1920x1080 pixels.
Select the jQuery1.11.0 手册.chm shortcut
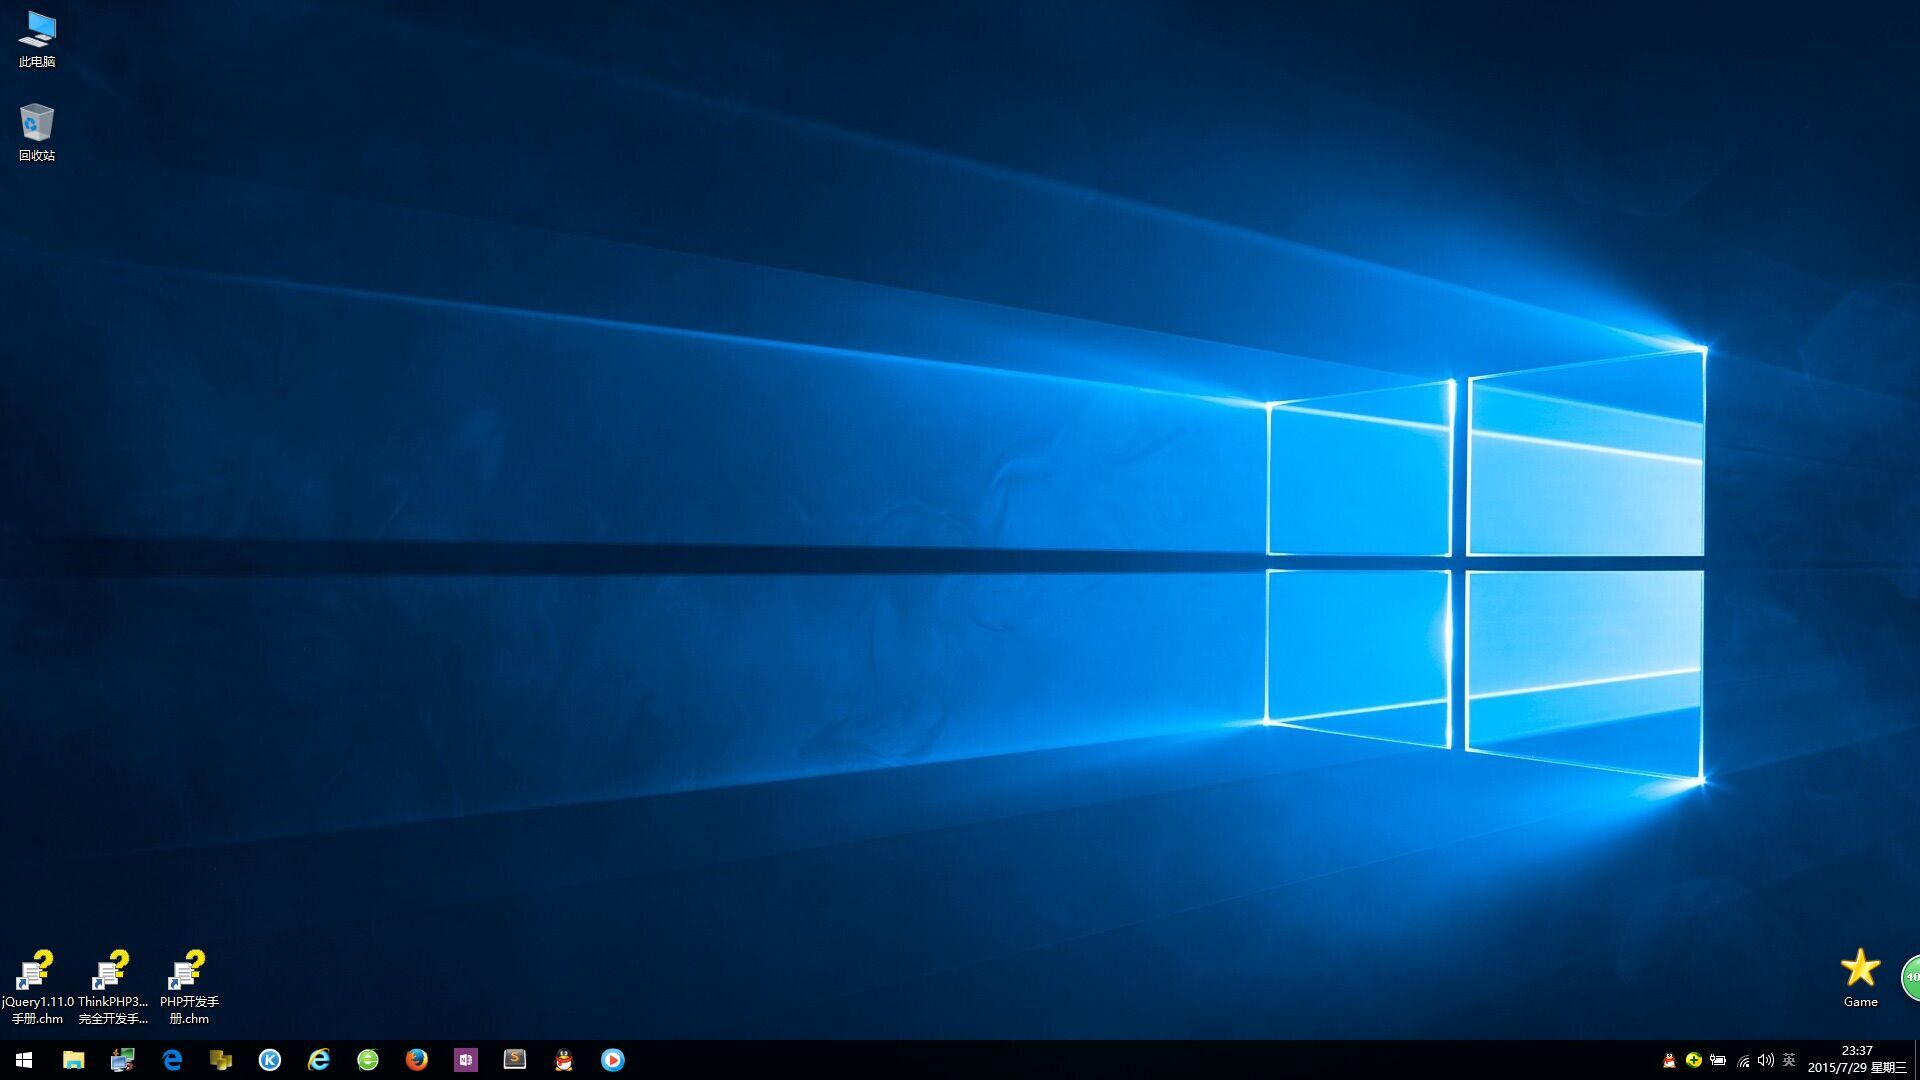point(37,987)
